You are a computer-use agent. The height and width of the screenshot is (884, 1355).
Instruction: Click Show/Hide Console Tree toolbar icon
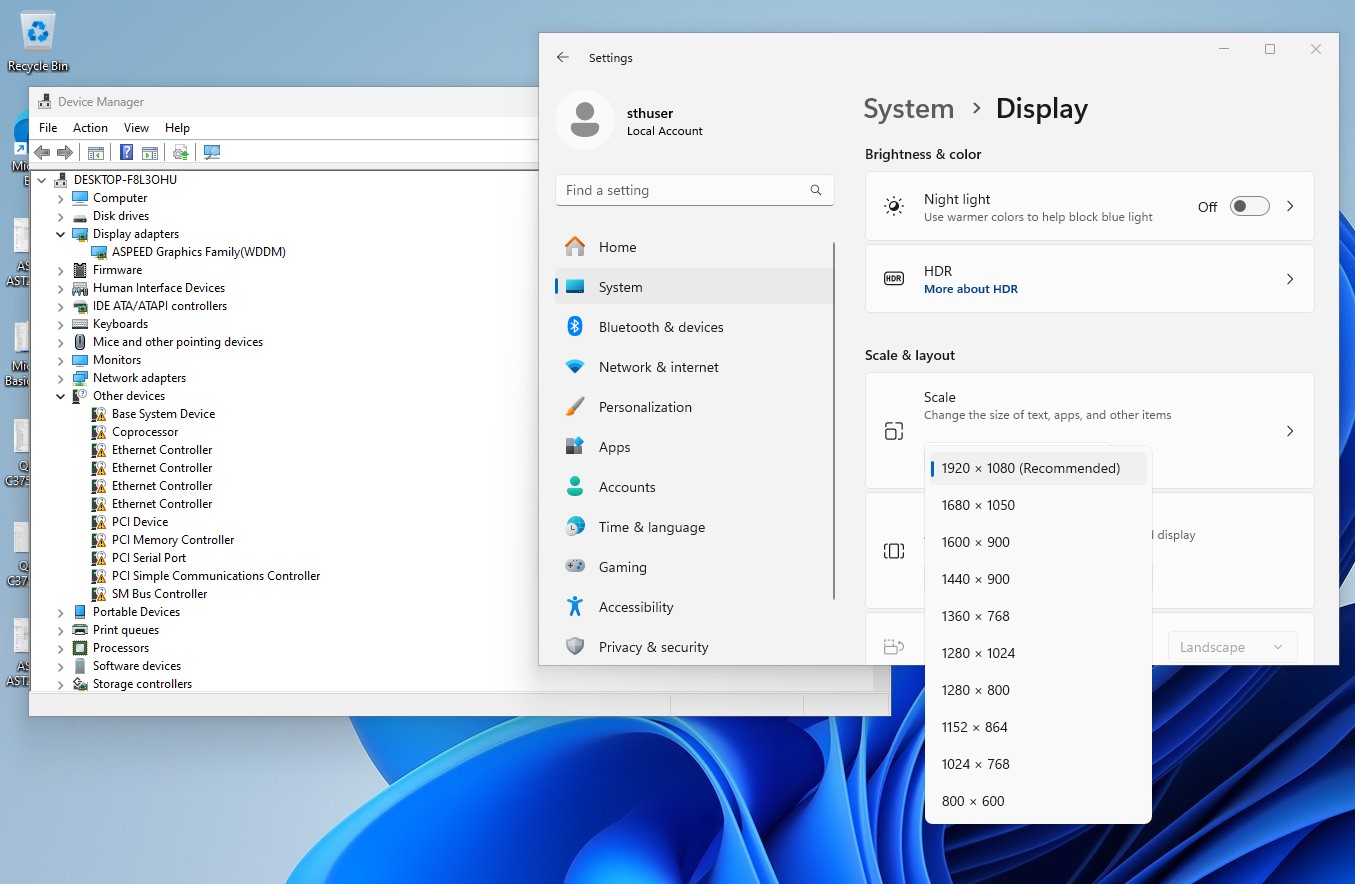coord(96,152)
